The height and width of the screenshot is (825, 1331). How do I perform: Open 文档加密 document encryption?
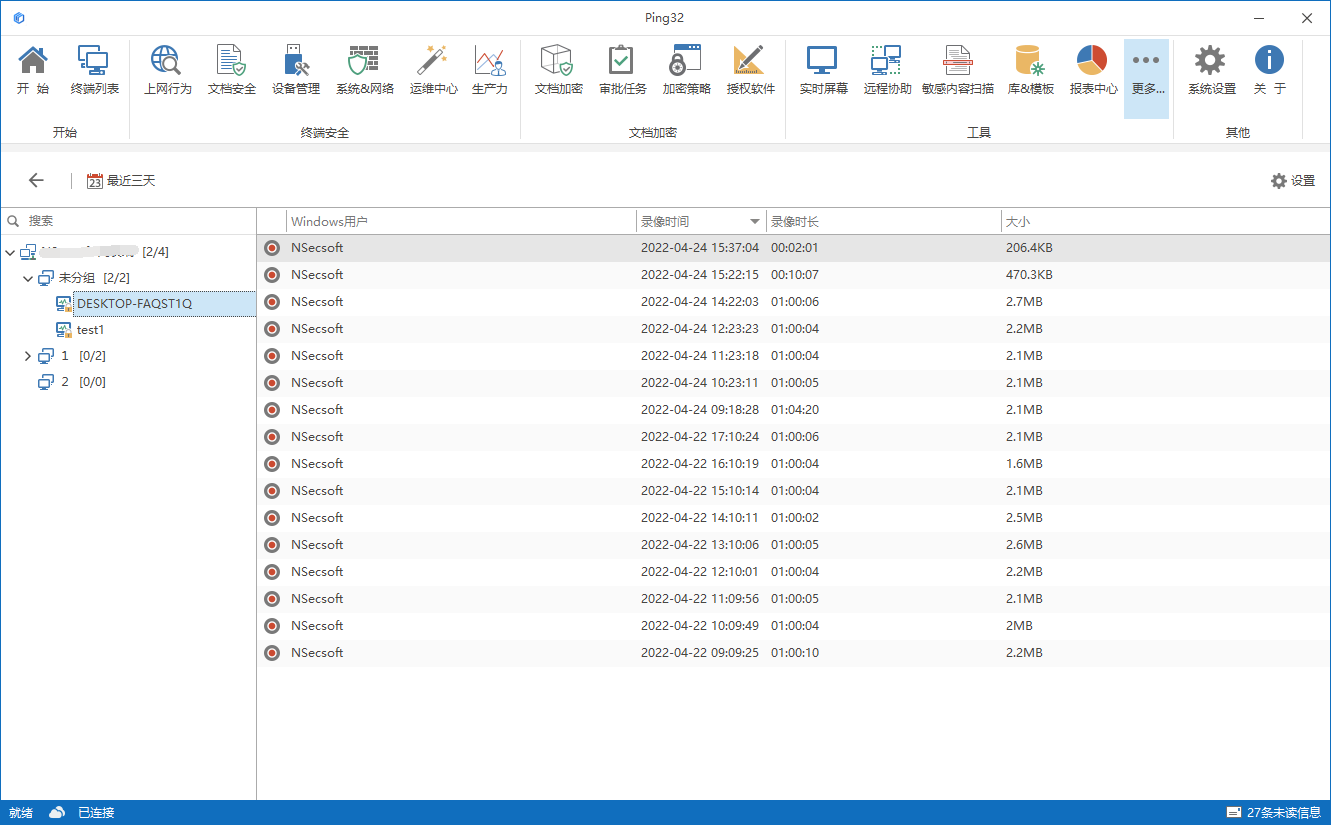tap(558, 70)
